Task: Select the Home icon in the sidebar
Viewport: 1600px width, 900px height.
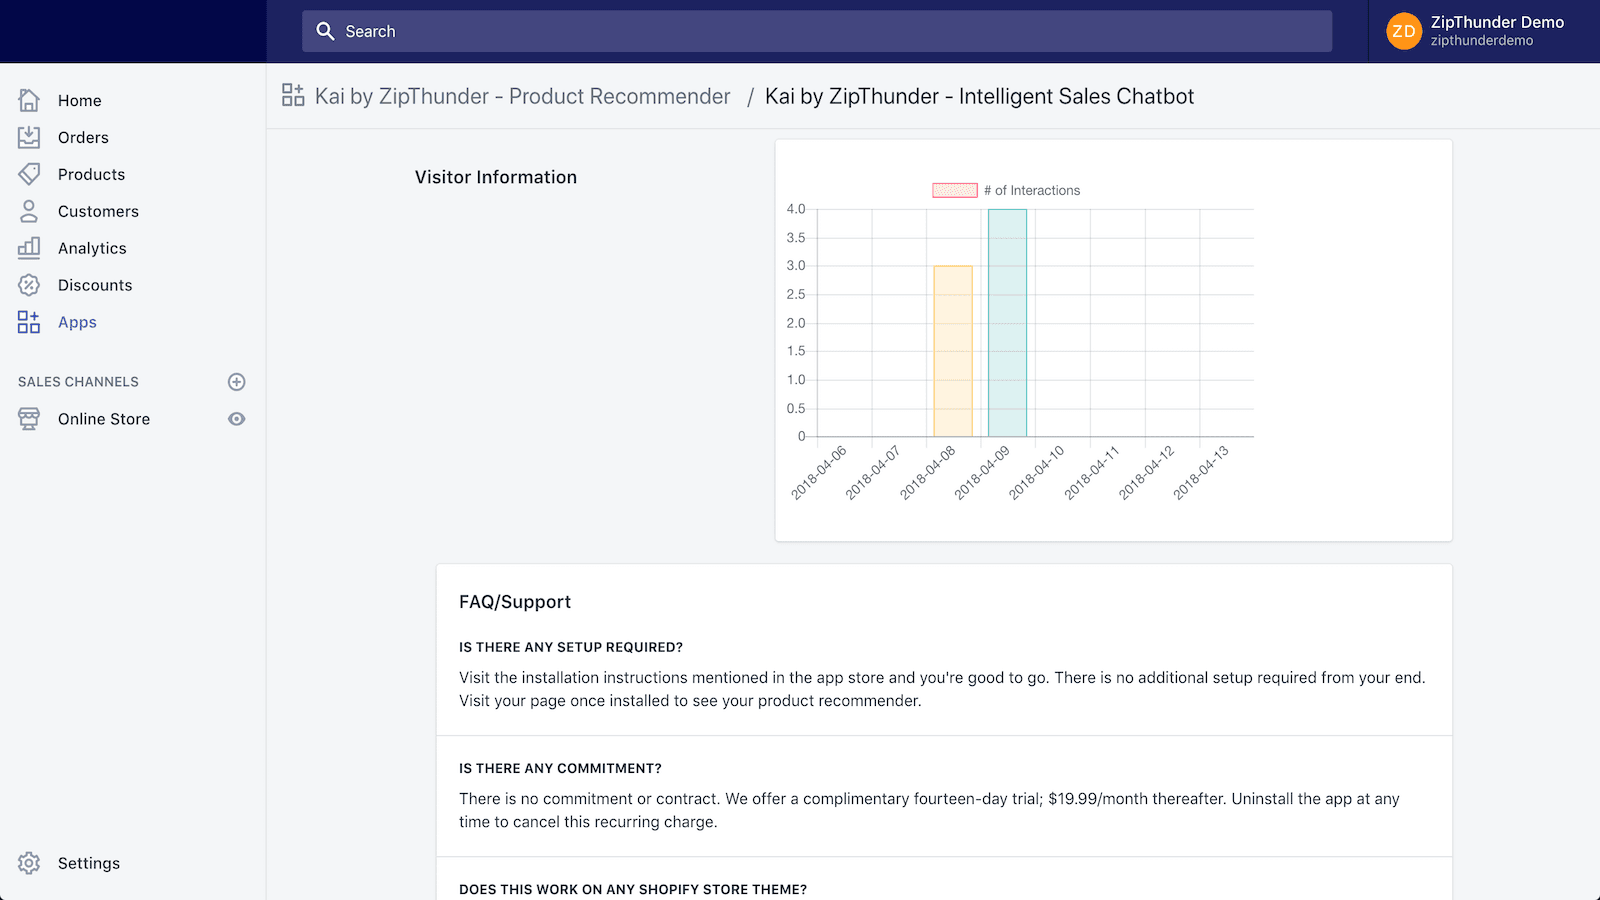Action: (29, 100)
